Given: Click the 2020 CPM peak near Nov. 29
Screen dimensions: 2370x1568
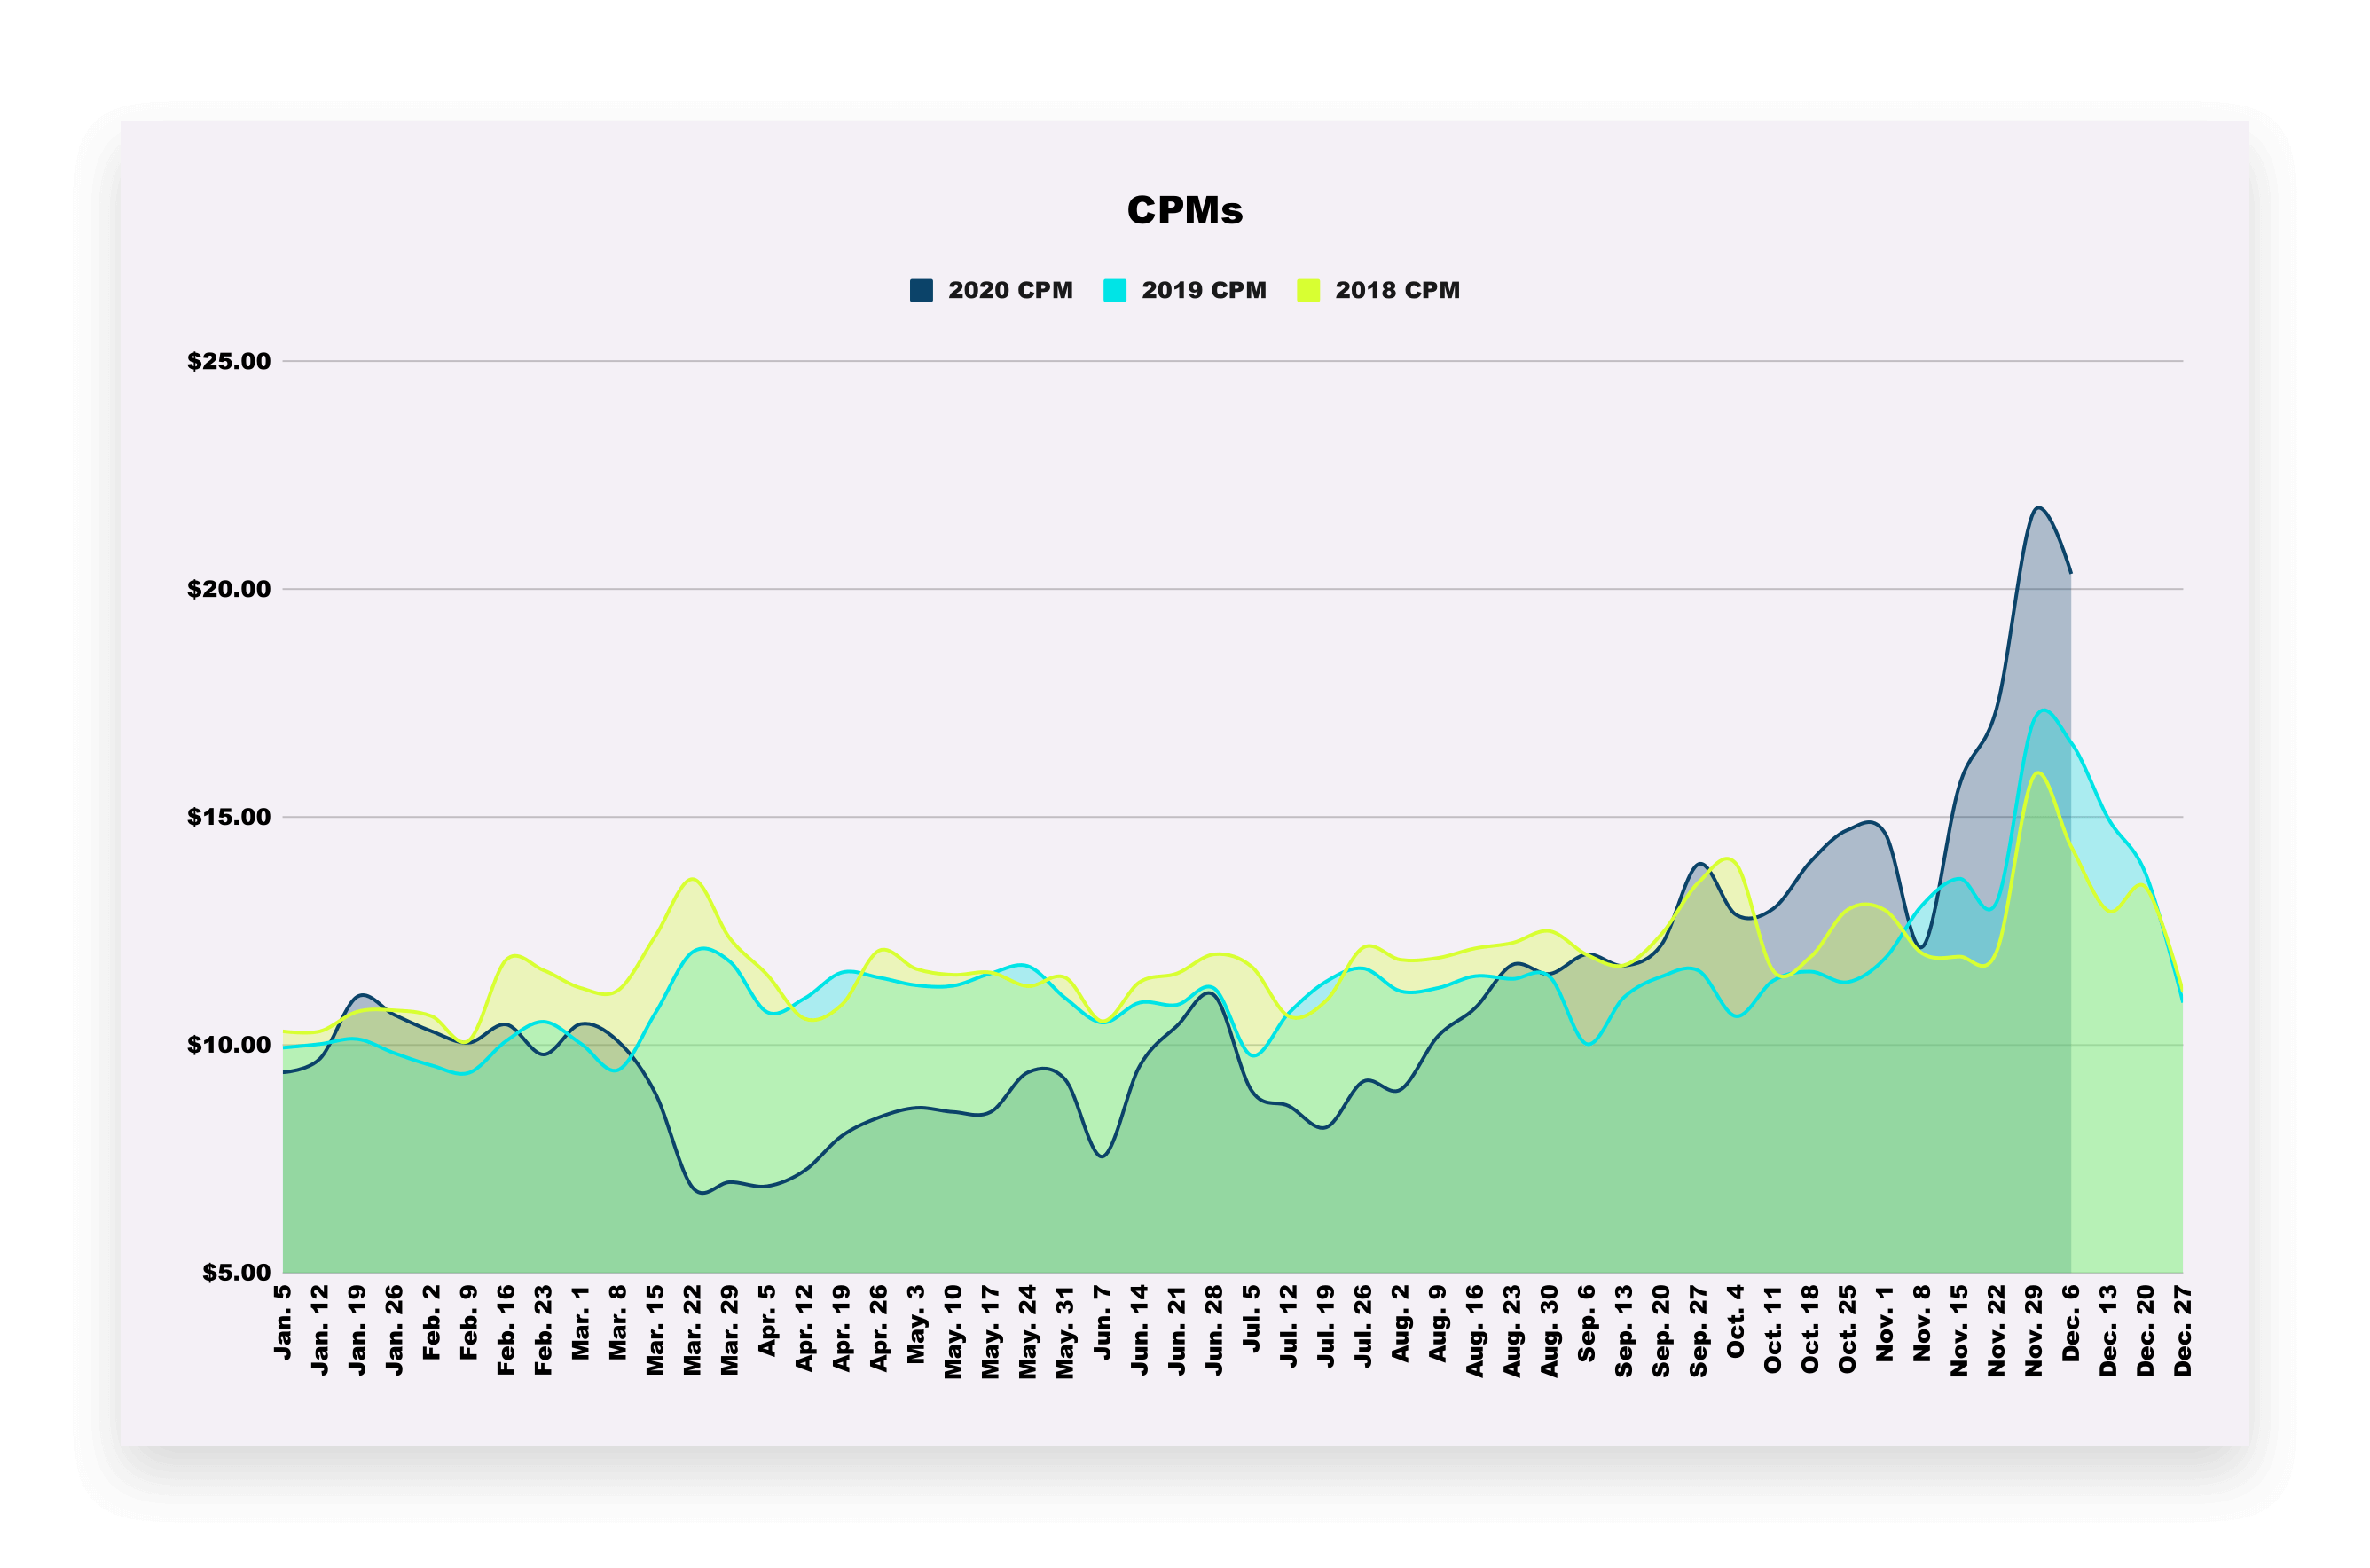Looking at the screenshot, I should tap(2038, 508).
